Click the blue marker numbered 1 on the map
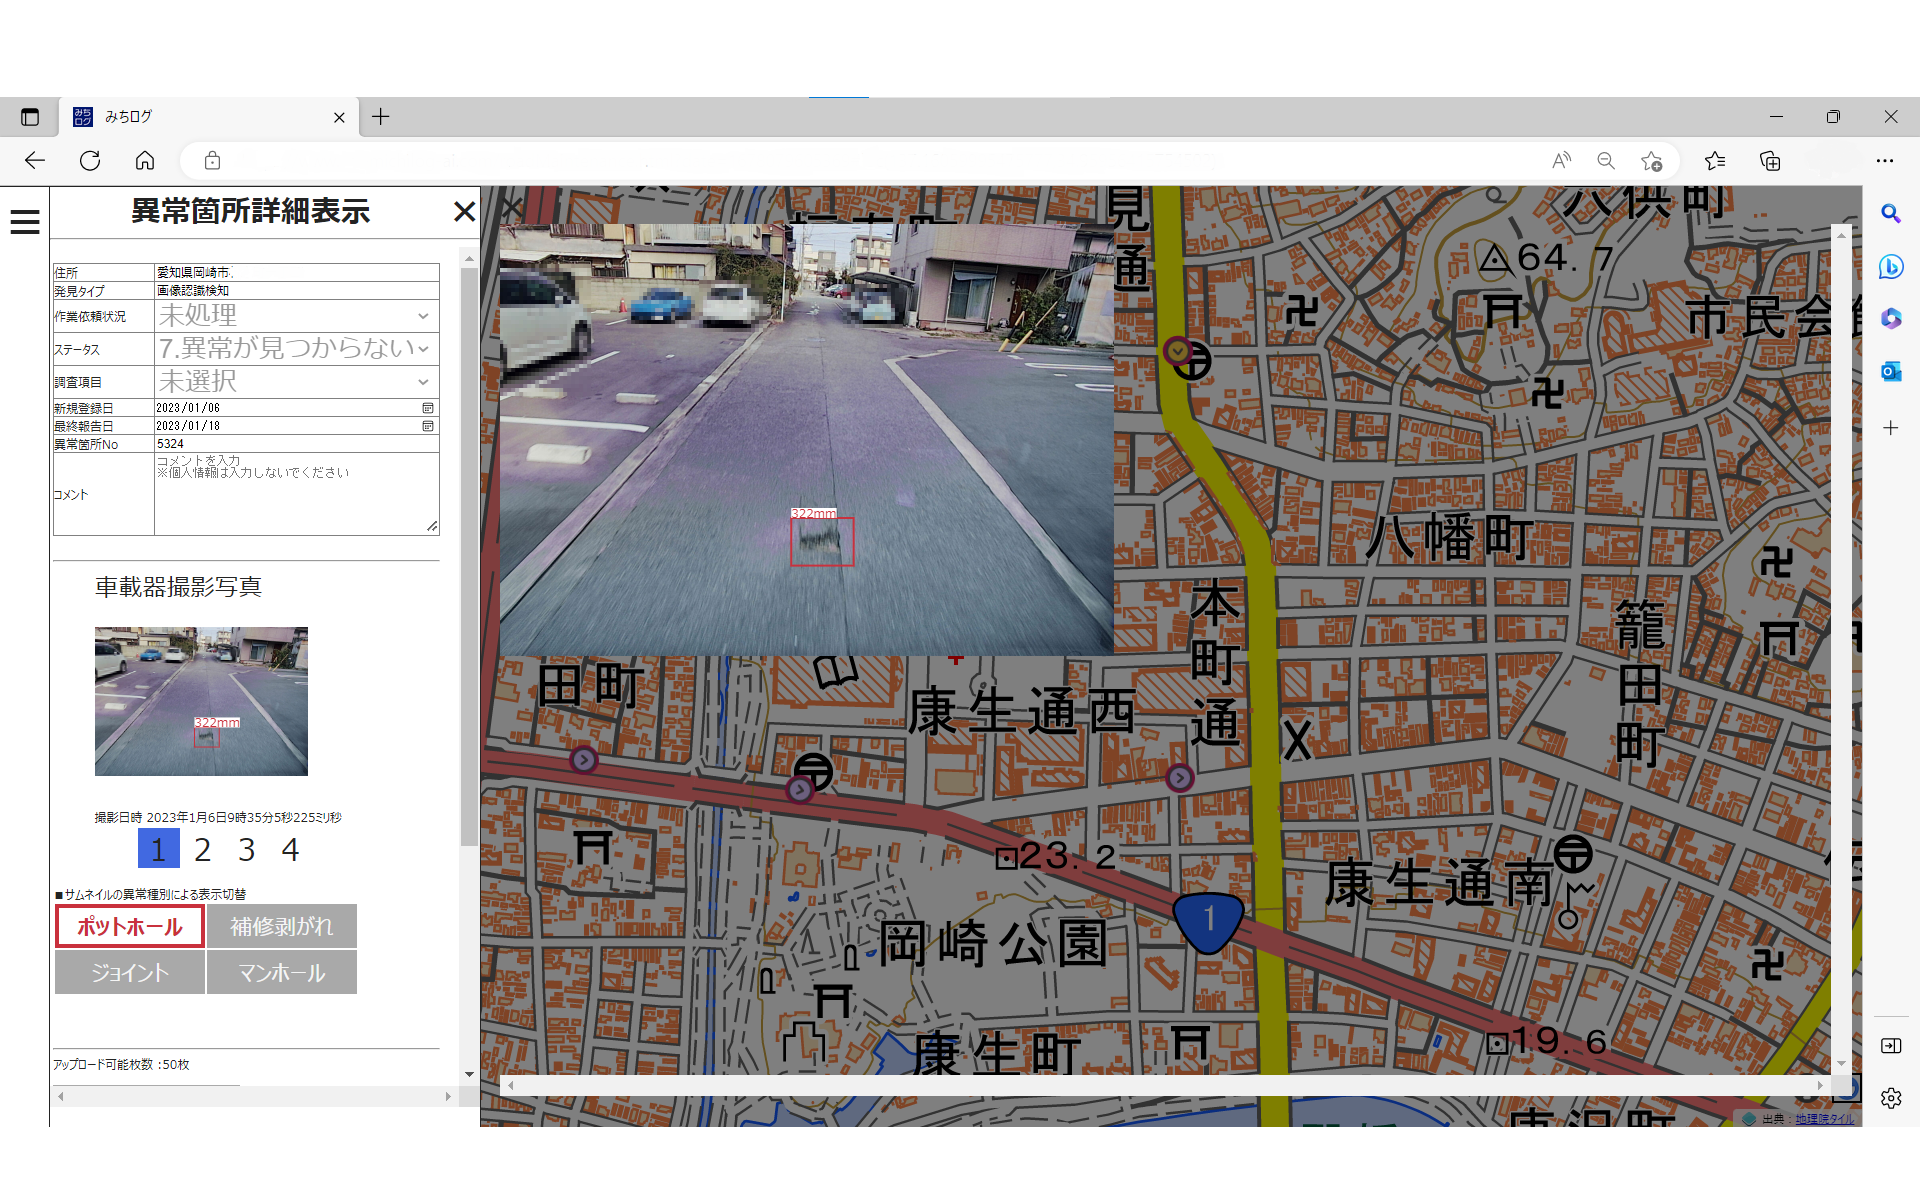Viewport: 1920px width, 1201px height. [1208, 915]
